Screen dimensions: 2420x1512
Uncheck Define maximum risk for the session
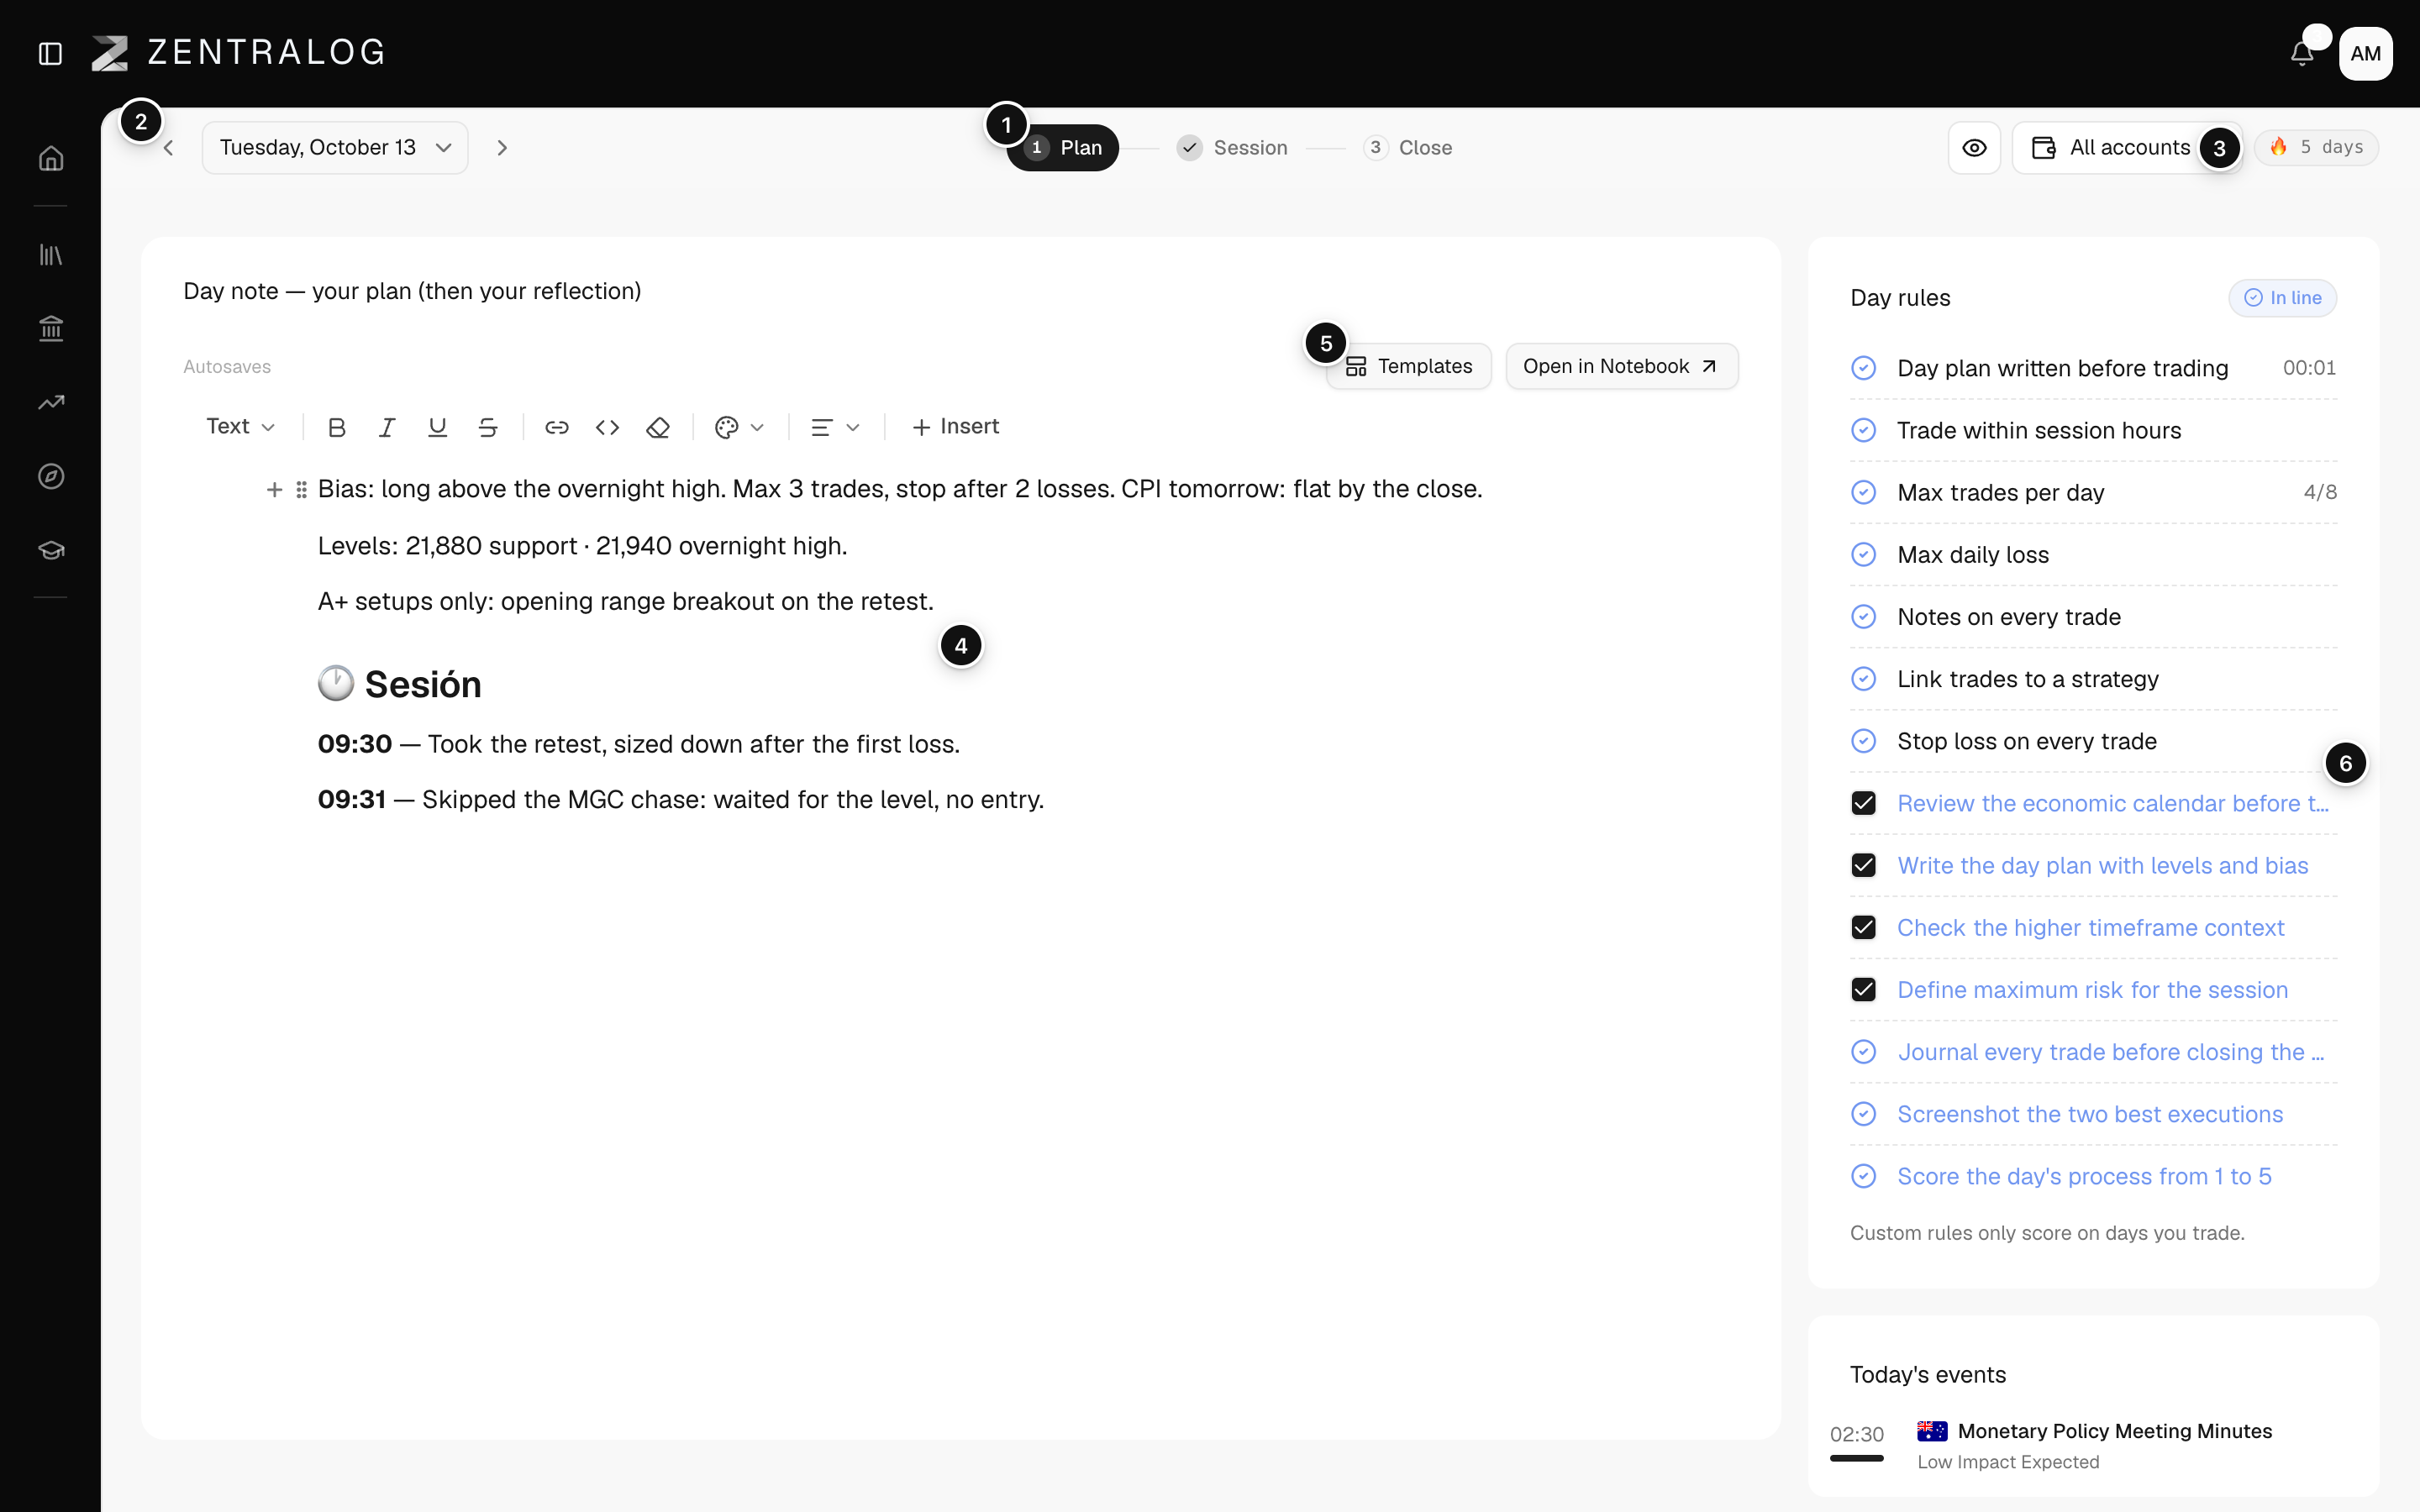1863,990
